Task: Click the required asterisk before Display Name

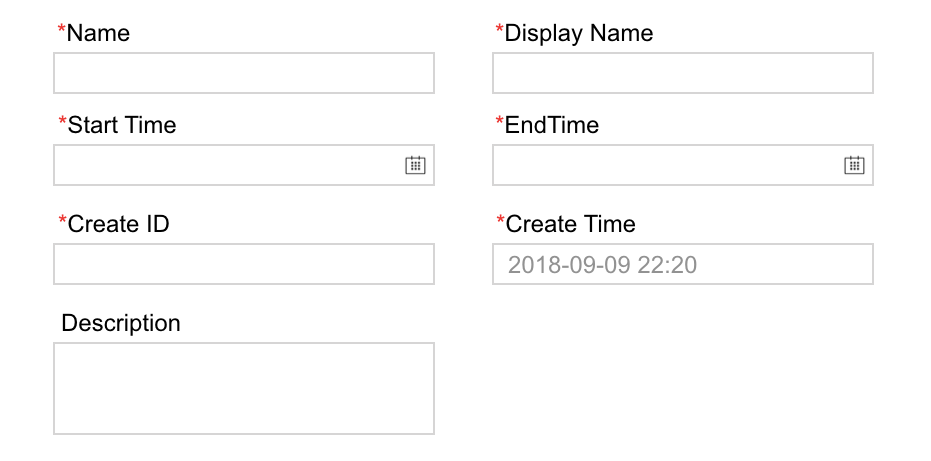Action: [500, 31]
